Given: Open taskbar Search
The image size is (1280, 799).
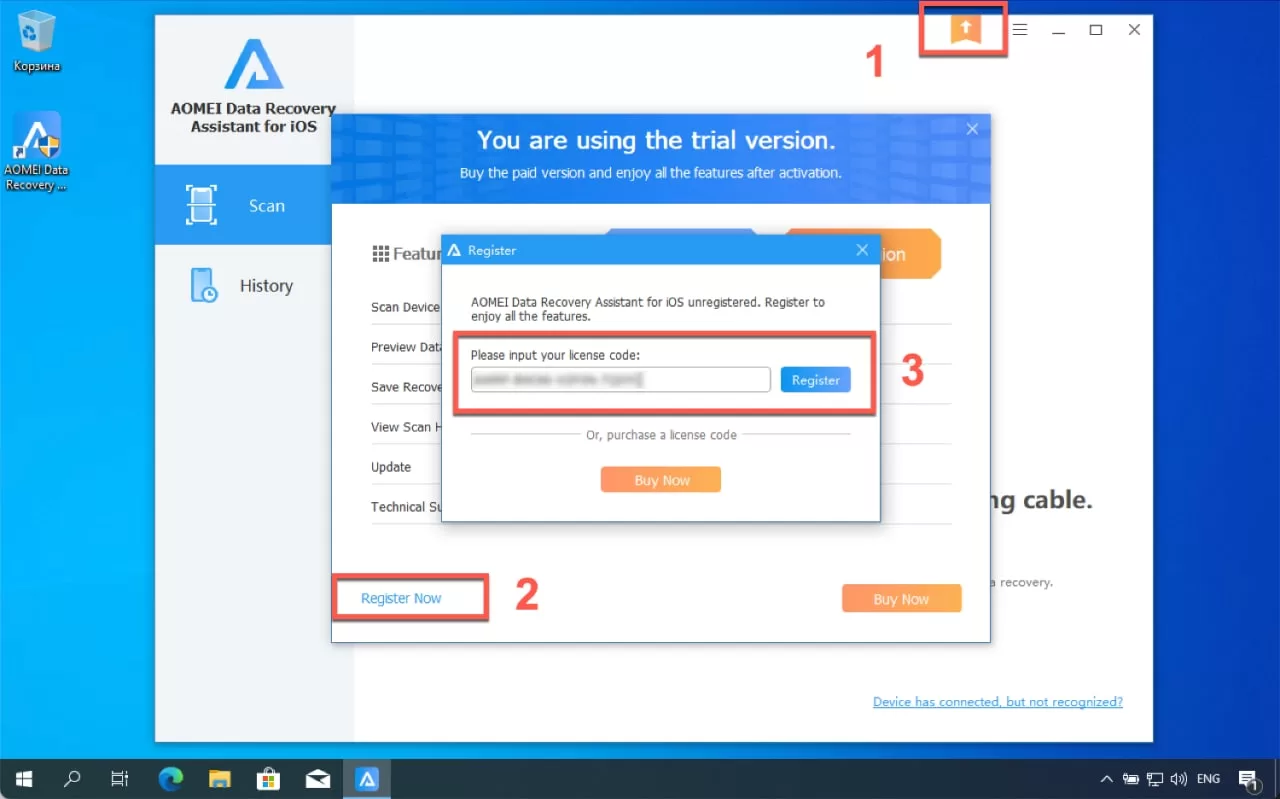Looking at the screenshot, I should [x=72, y=779].
